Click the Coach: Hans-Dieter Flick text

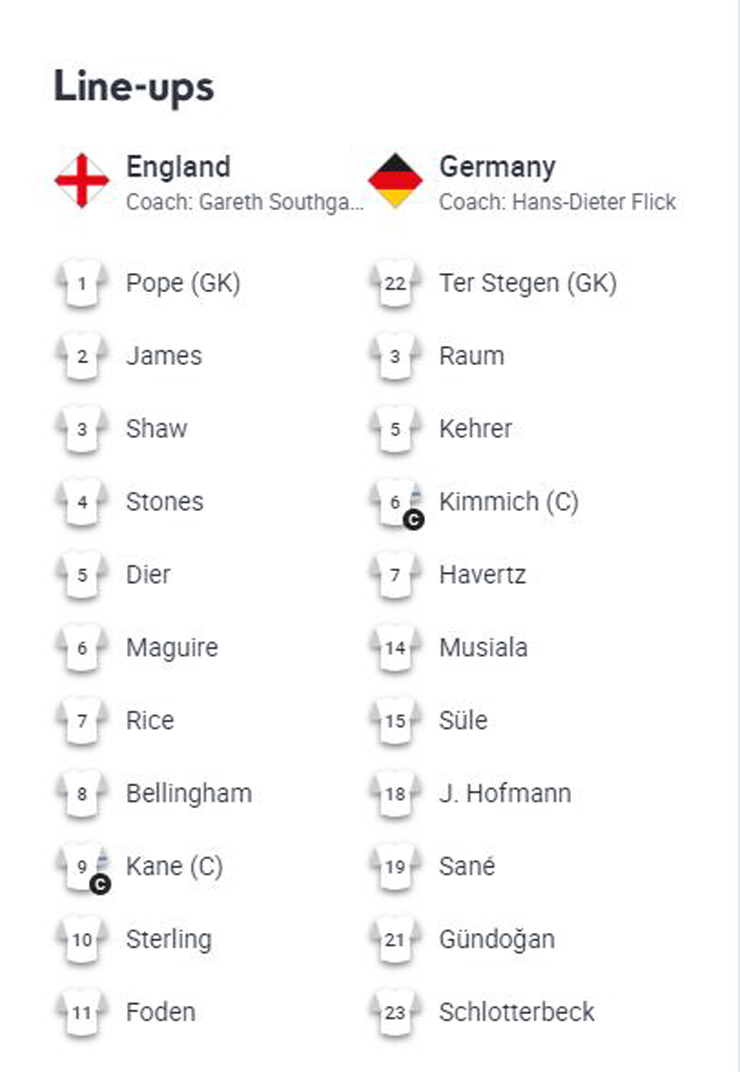click(x=557, y=202)
